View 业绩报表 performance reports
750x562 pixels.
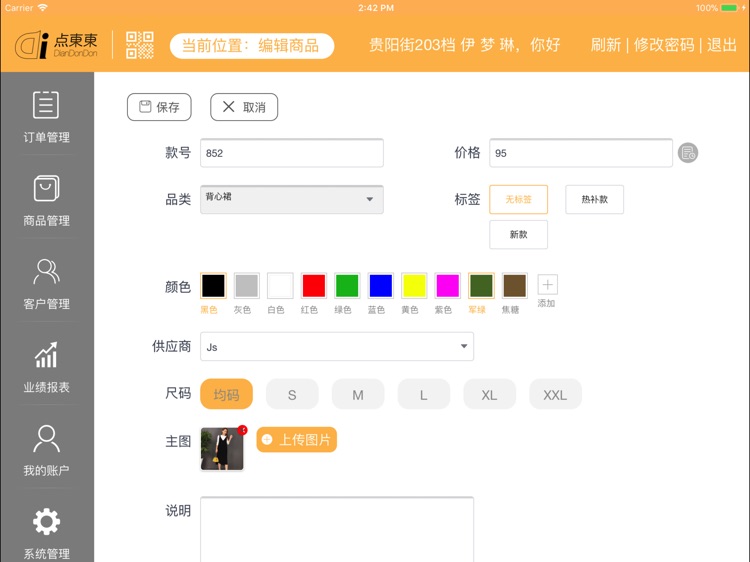click(x=46, y=367)
